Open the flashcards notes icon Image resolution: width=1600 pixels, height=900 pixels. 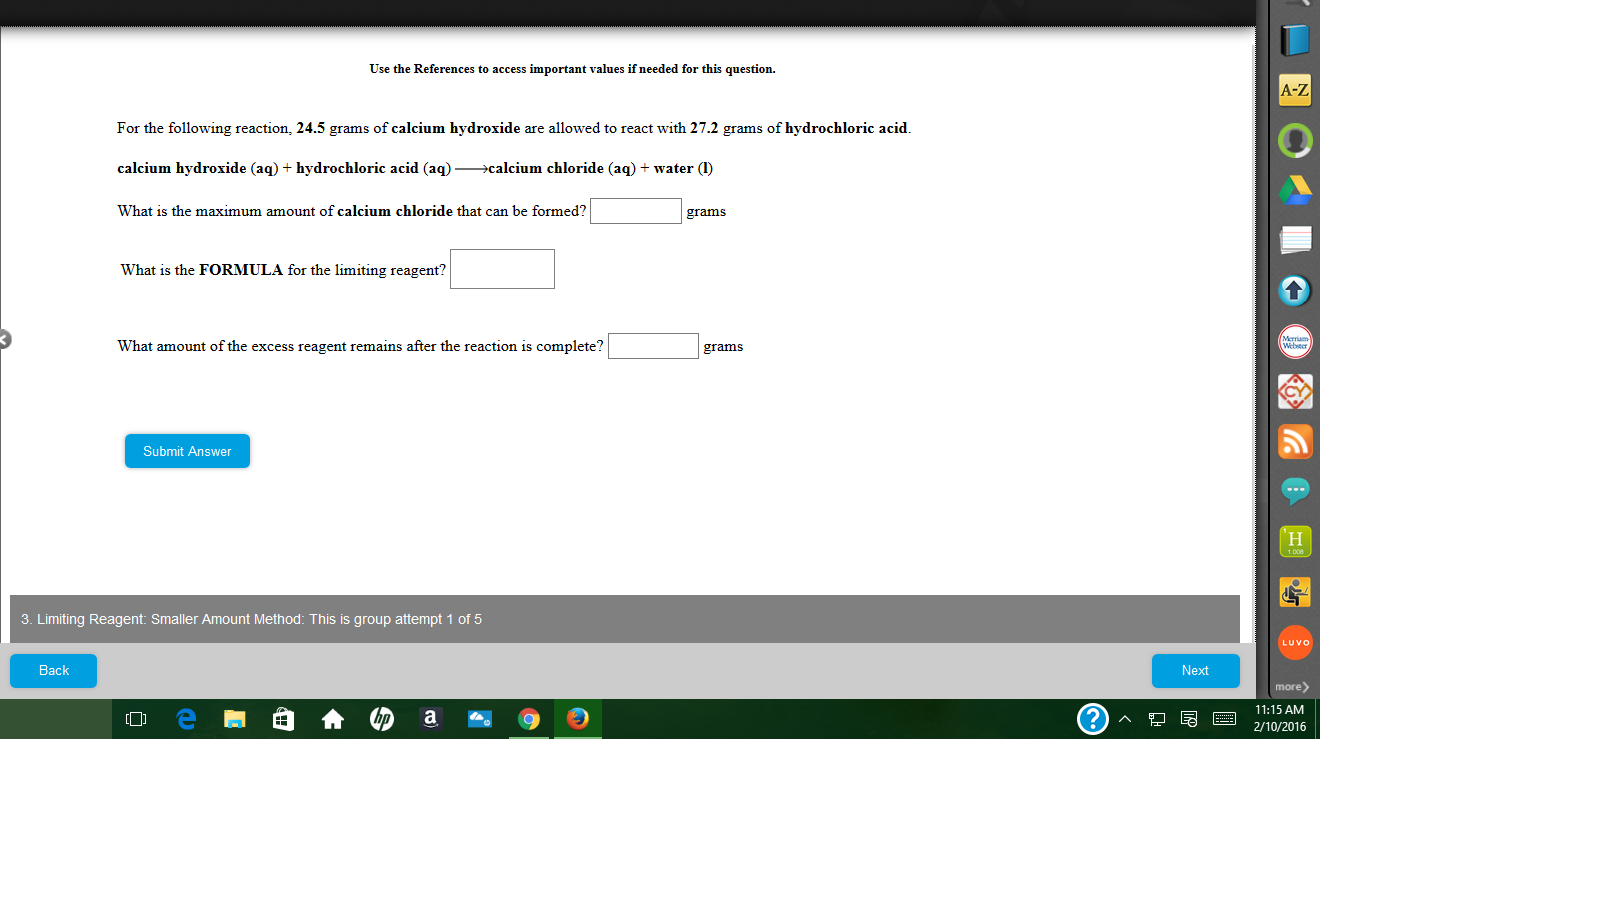(1294, 240)
